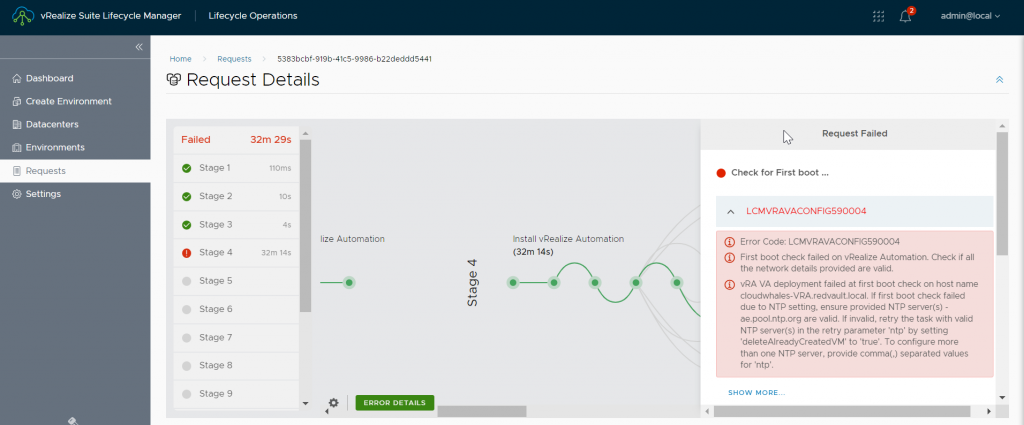1024x425 pixels.
Task: Open the apps grid launcher
Action: click(878, 16)
